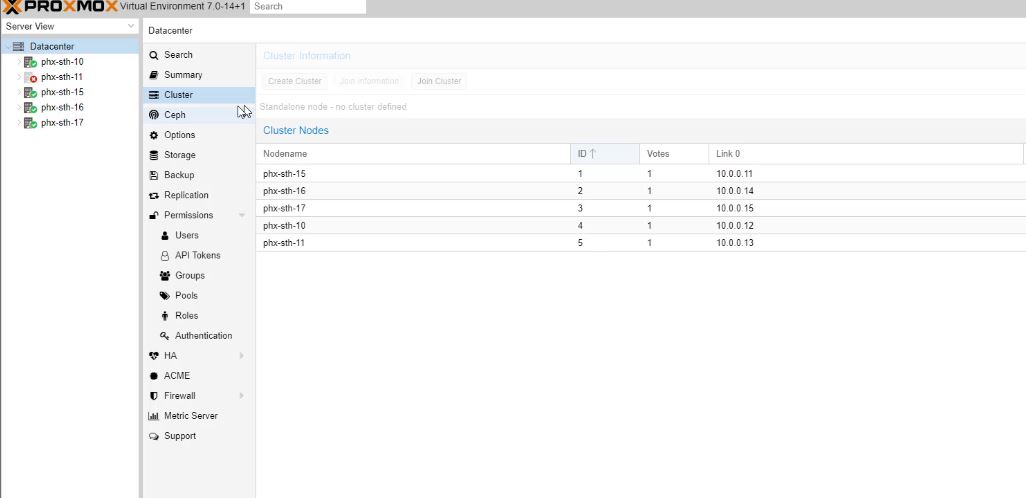Click the phx-sth-17 node status icon
Viewport: 1026px width, 498px height.
tap(30, 123)
